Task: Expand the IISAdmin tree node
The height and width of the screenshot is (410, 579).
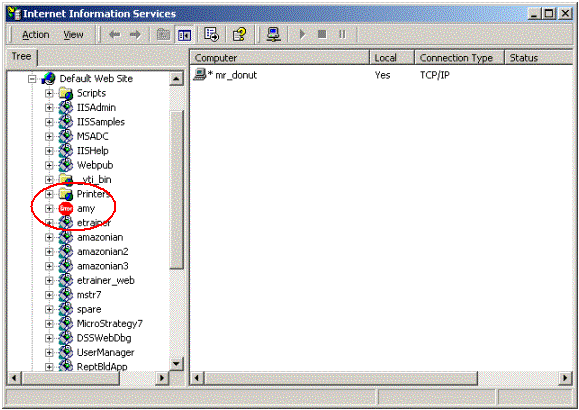Action: pyautogui.click(x=49, y=107)
